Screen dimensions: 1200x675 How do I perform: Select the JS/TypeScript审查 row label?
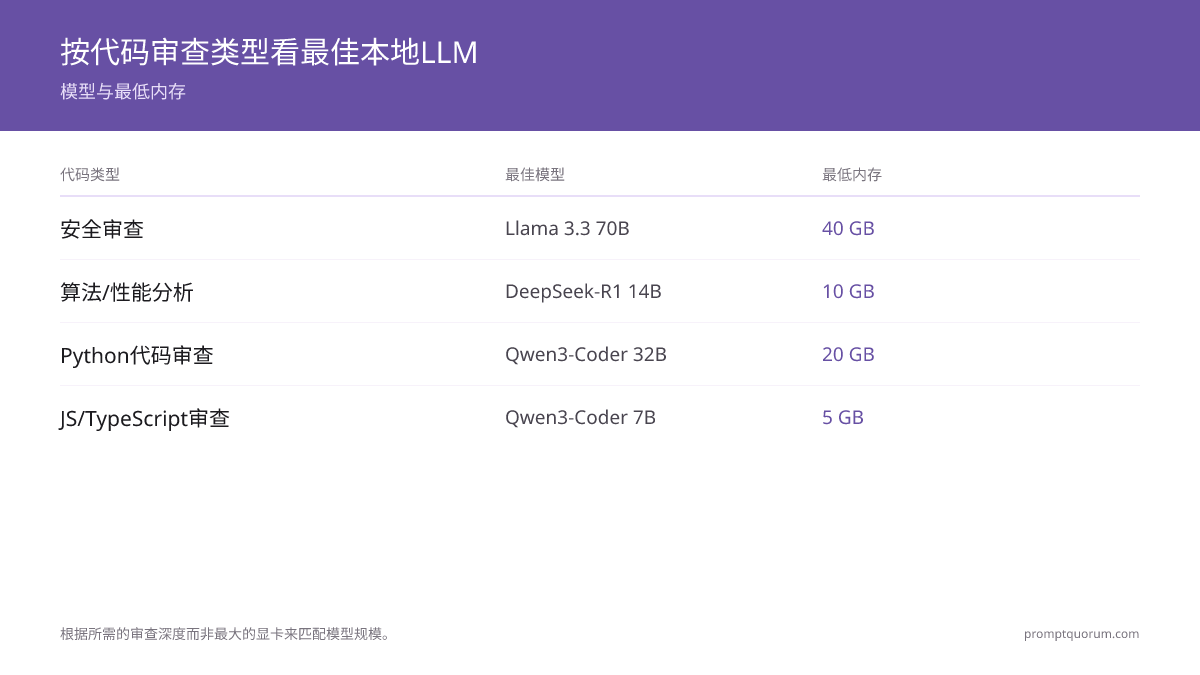click(x=145, y=418)
